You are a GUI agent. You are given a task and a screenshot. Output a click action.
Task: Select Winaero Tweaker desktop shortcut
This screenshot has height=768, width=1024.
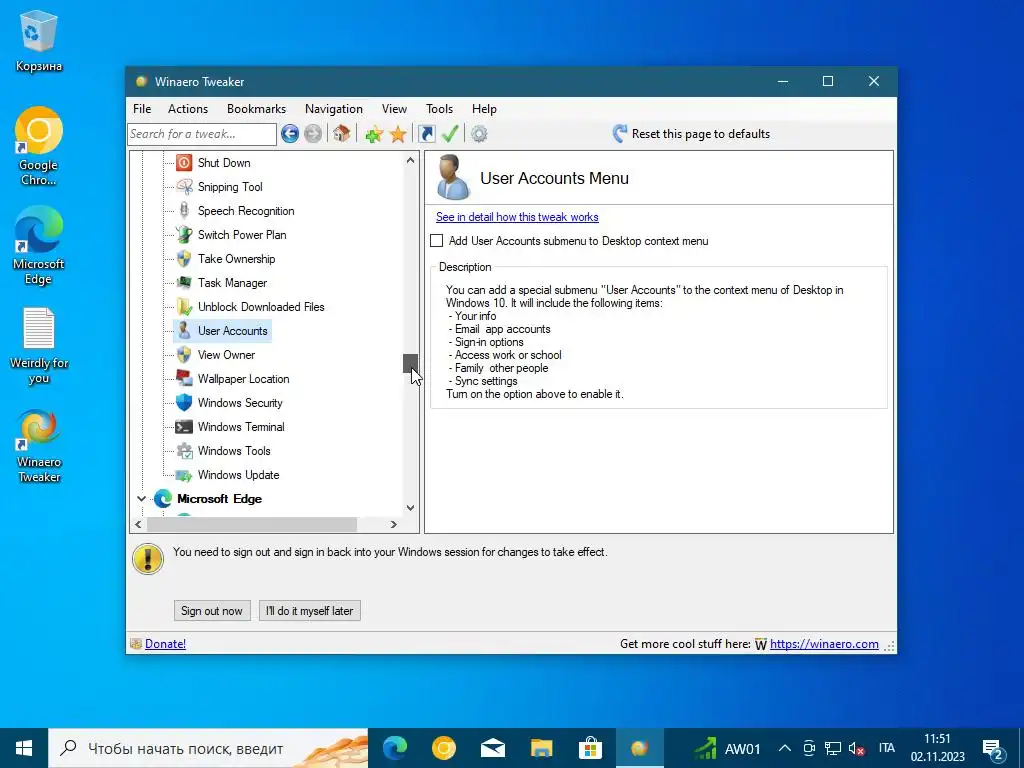point(39,446)
